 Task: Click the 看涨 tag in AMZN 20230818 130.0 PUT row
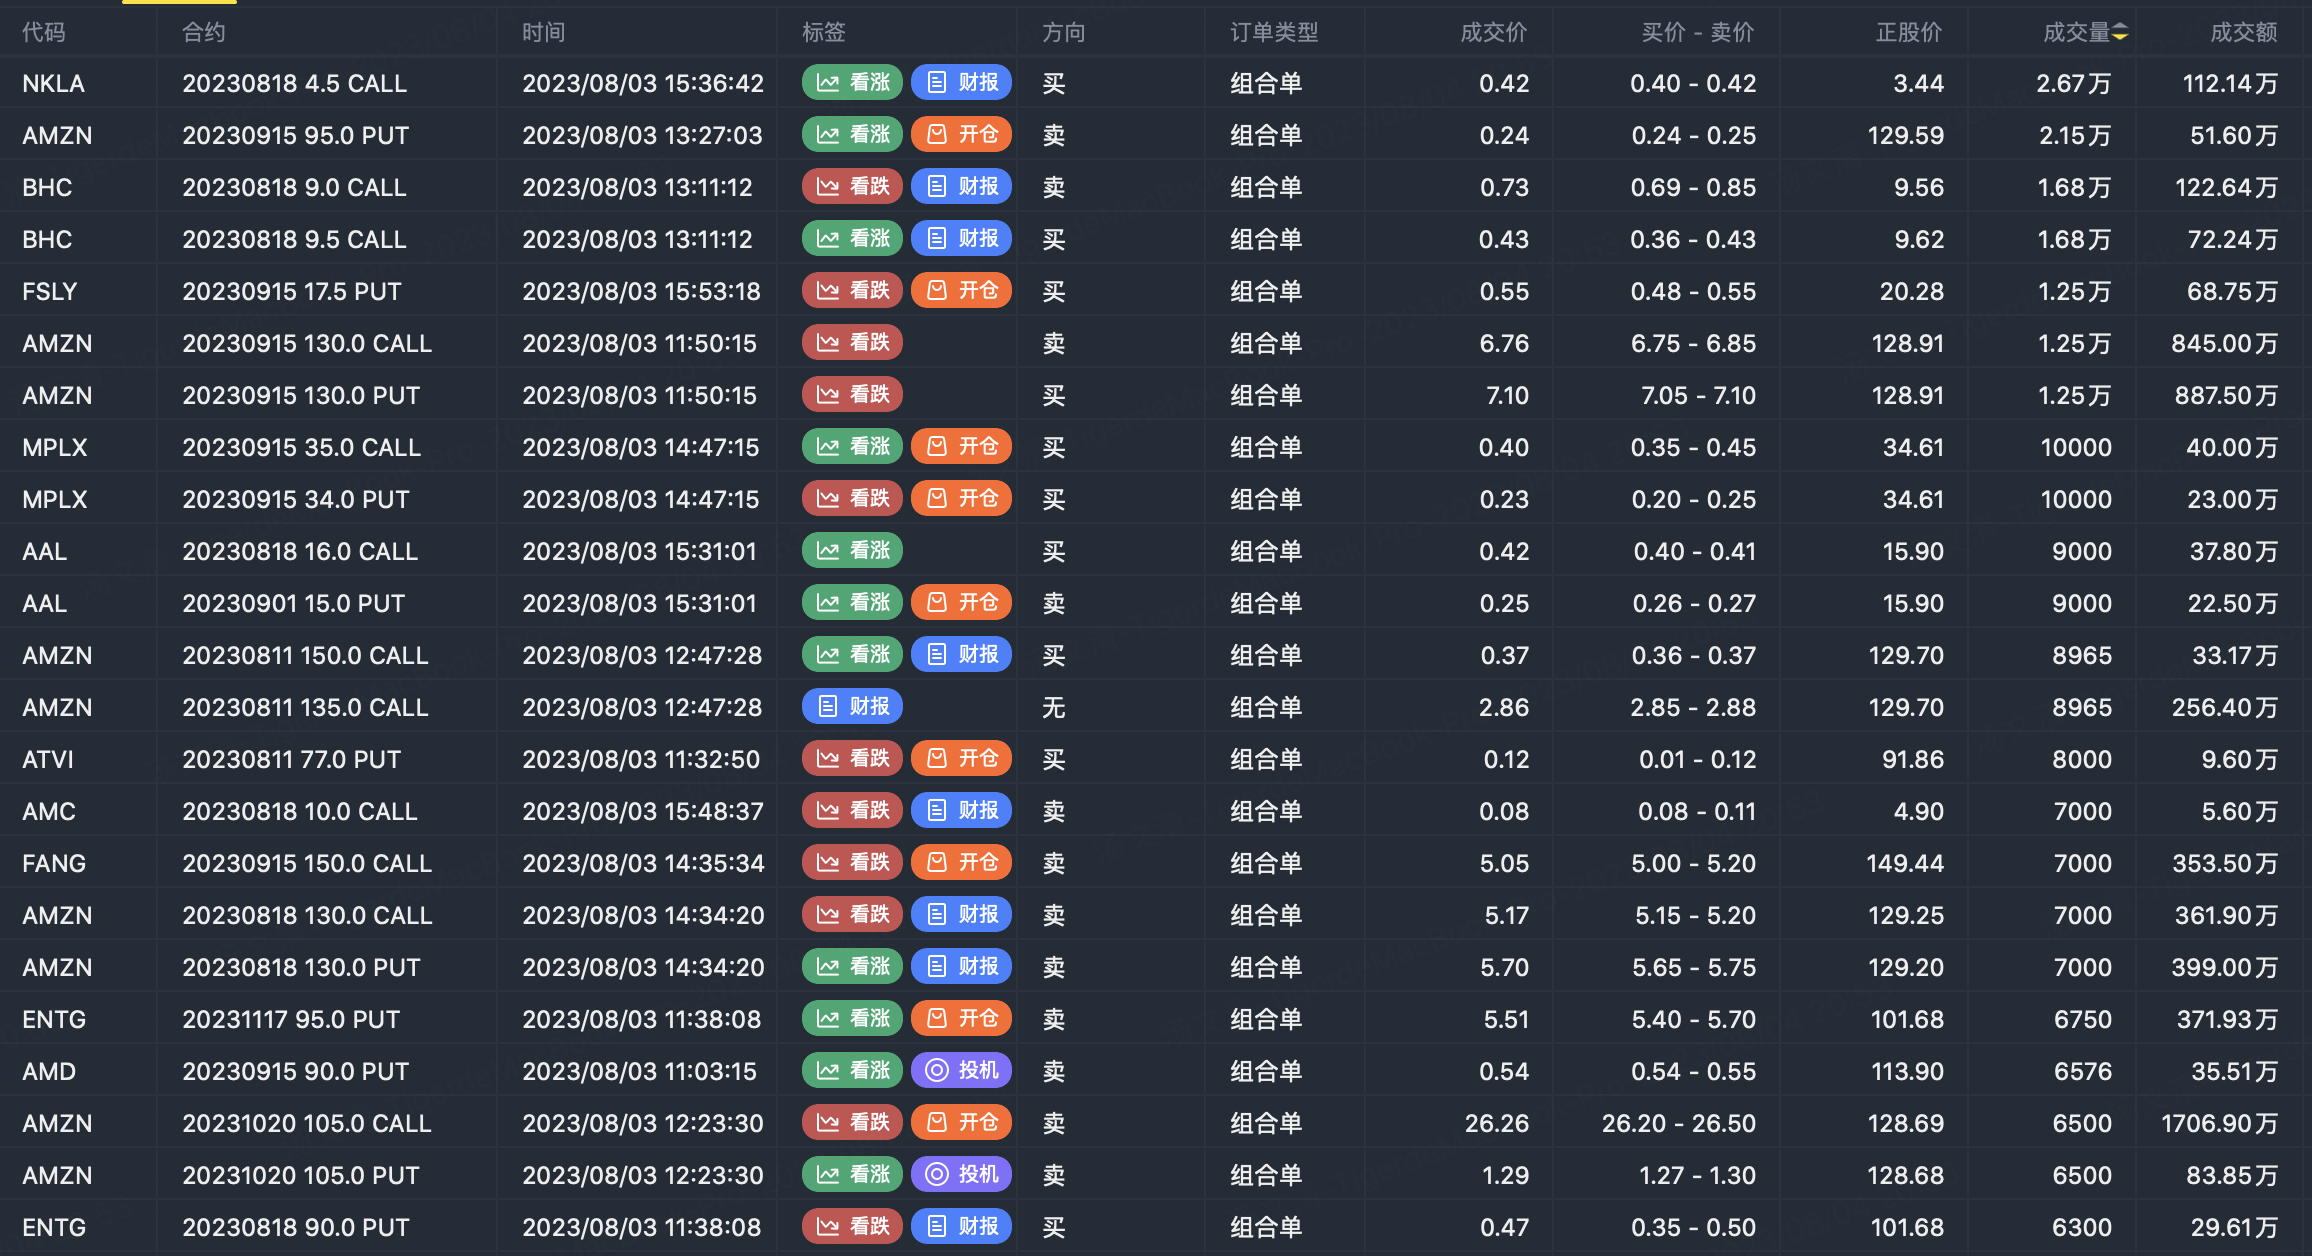pyautogui.click(x=852, y=967)
